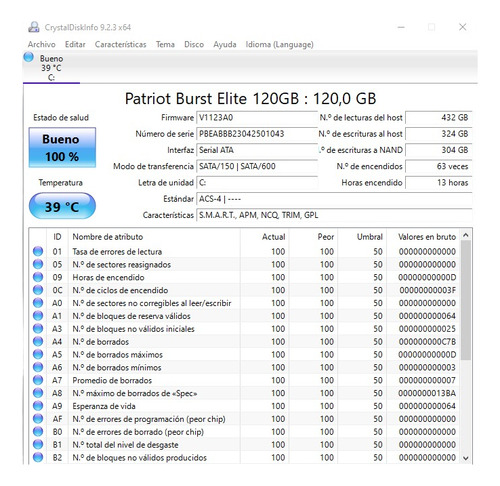Click status orb for attribute AF errores de programación
500x486 pixels.
(x=38, y=419)
